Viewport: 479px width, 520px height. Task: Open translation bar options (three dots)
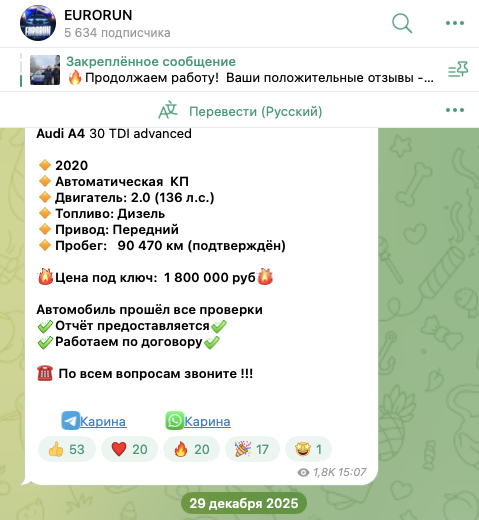[x=455, y=110]
